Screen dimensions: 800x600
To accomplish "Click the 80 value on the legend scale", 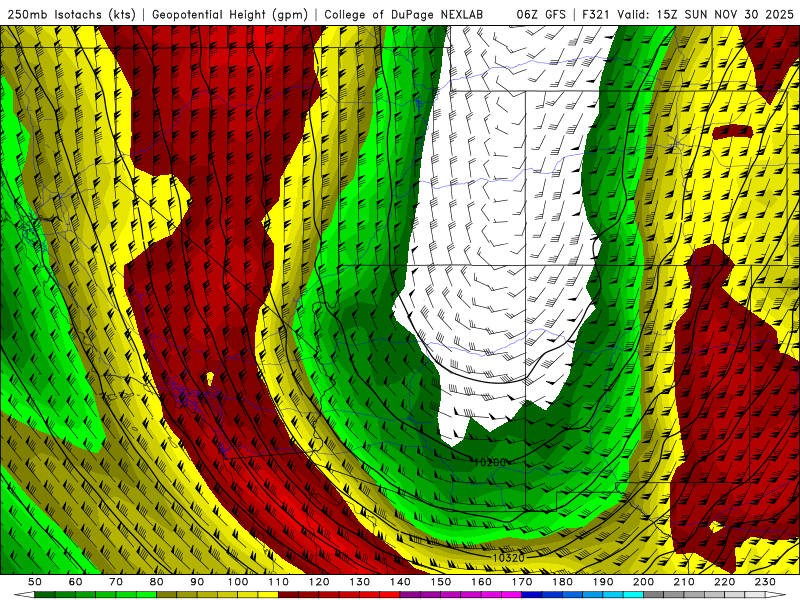I will click(157, 582).
